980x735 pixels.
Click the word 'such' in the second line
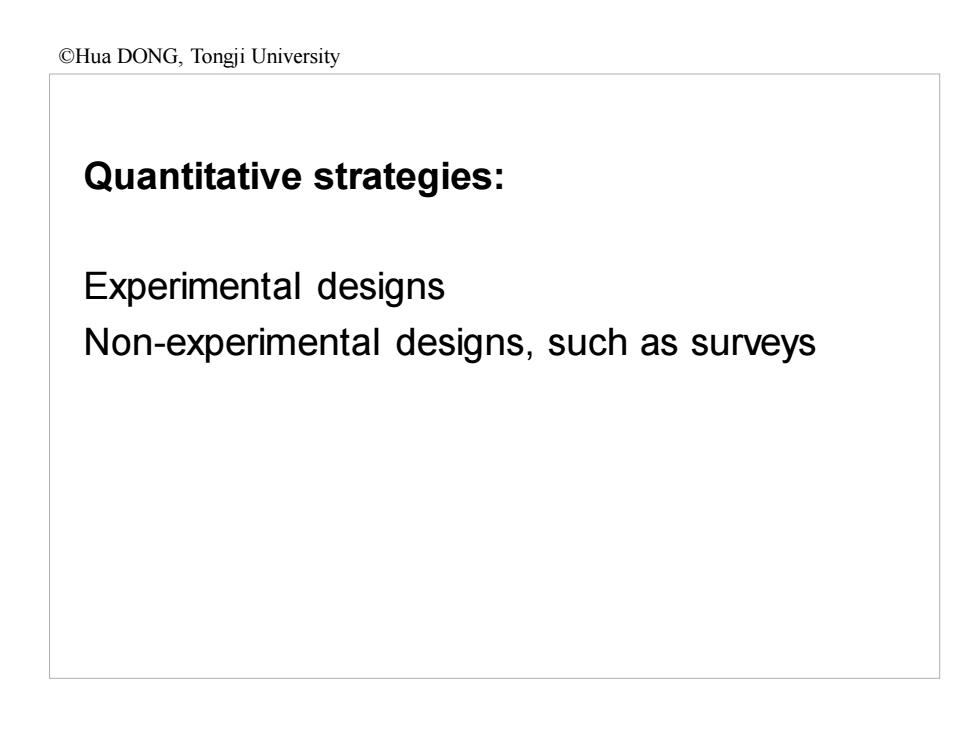(x=587, y=342)
